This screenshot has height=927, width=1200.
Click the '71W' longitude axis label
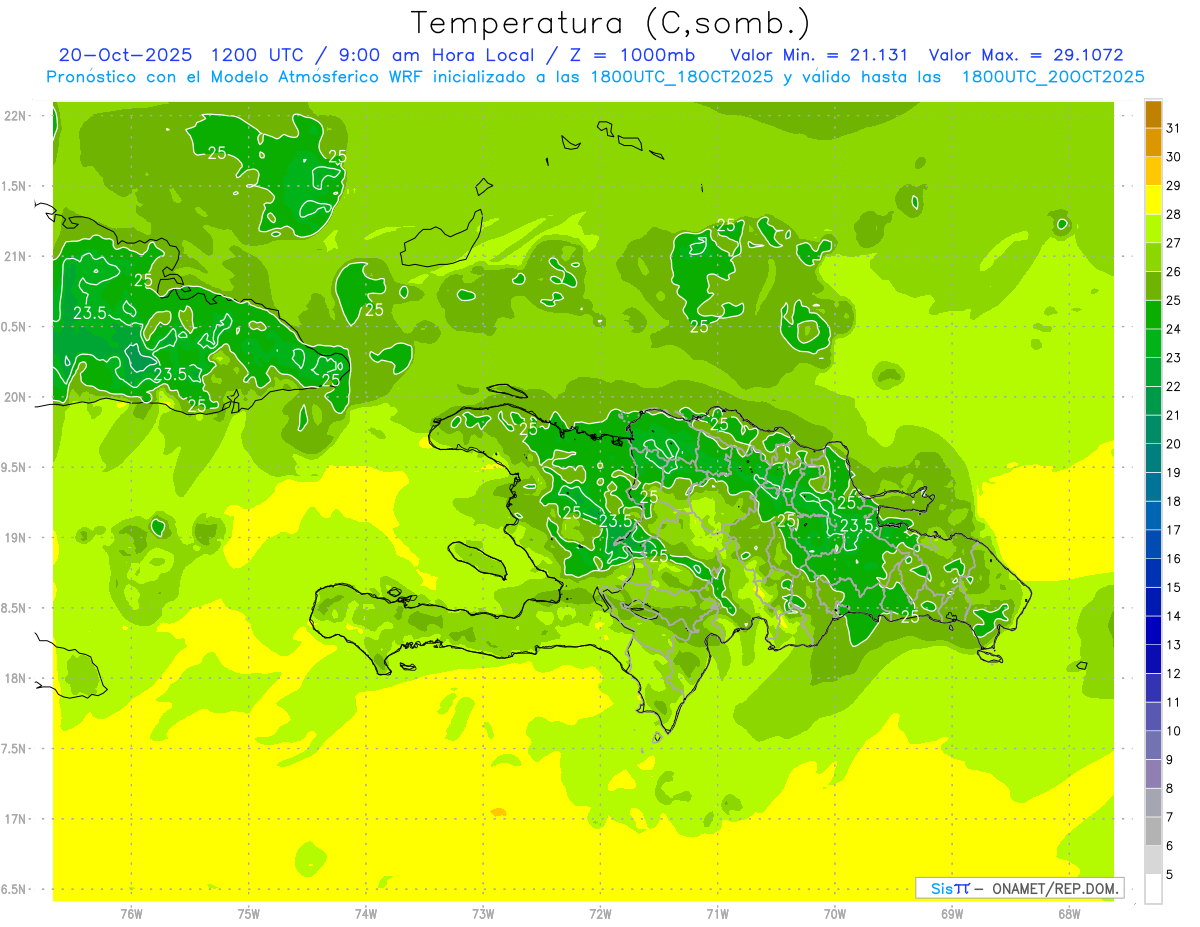pos(717,913)
